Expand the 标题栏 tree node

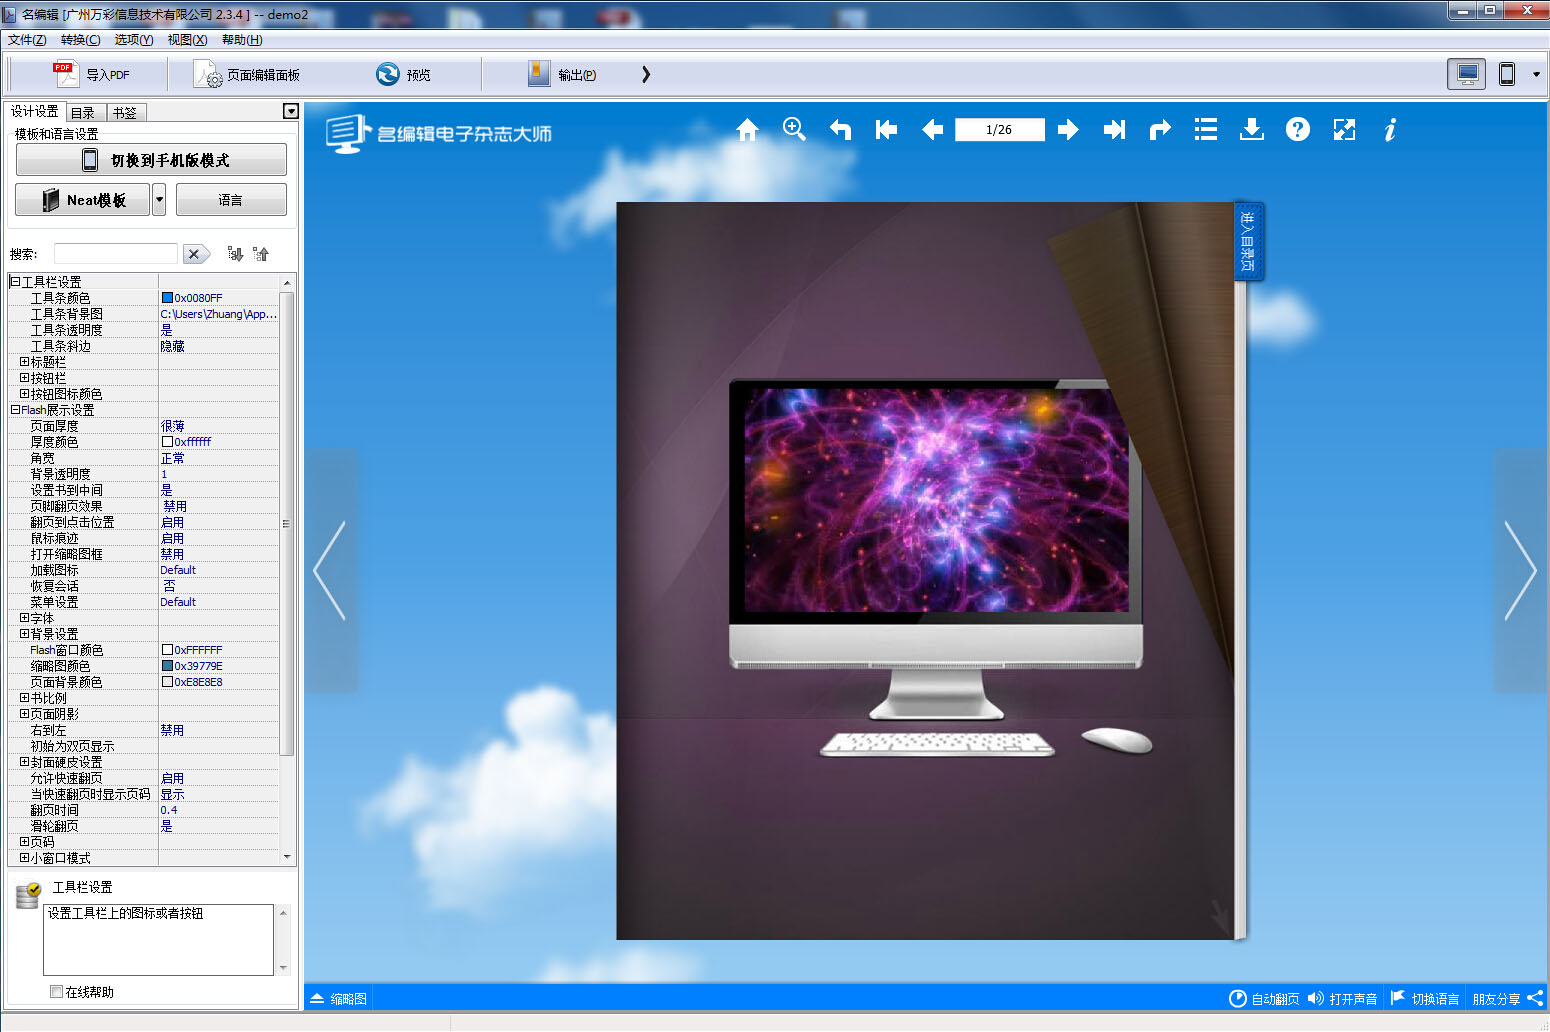(x=24, y=362)
